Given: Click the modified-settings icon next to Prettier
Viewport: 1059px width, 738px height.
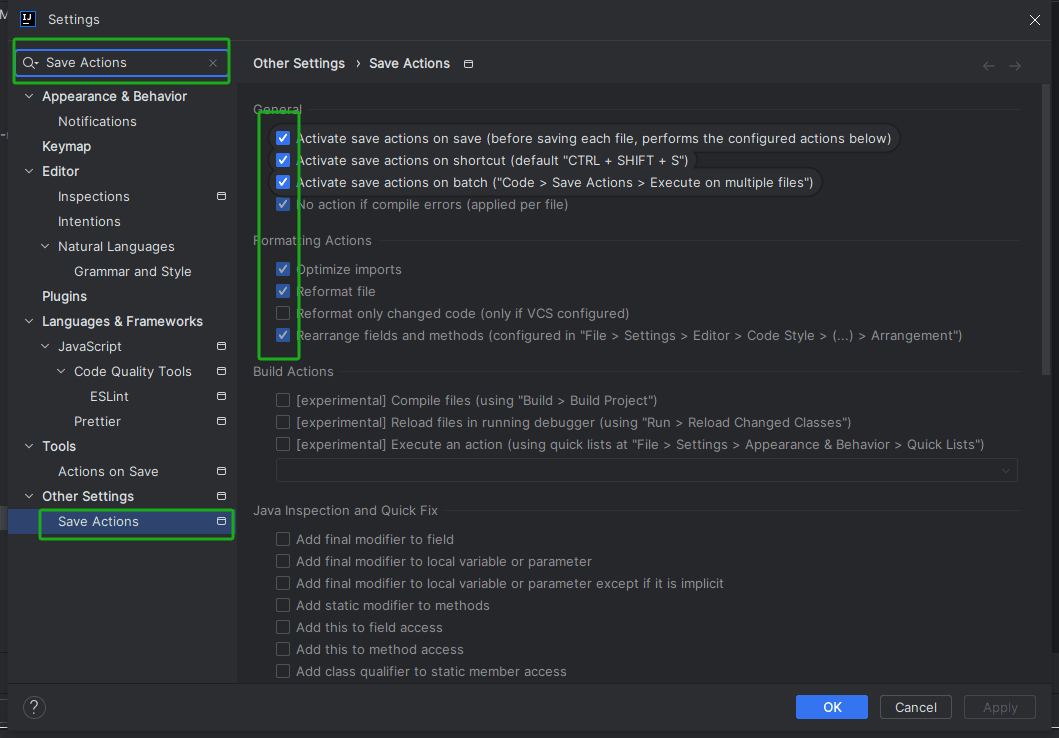Looking at the screenshot, I should coord(221,421).
